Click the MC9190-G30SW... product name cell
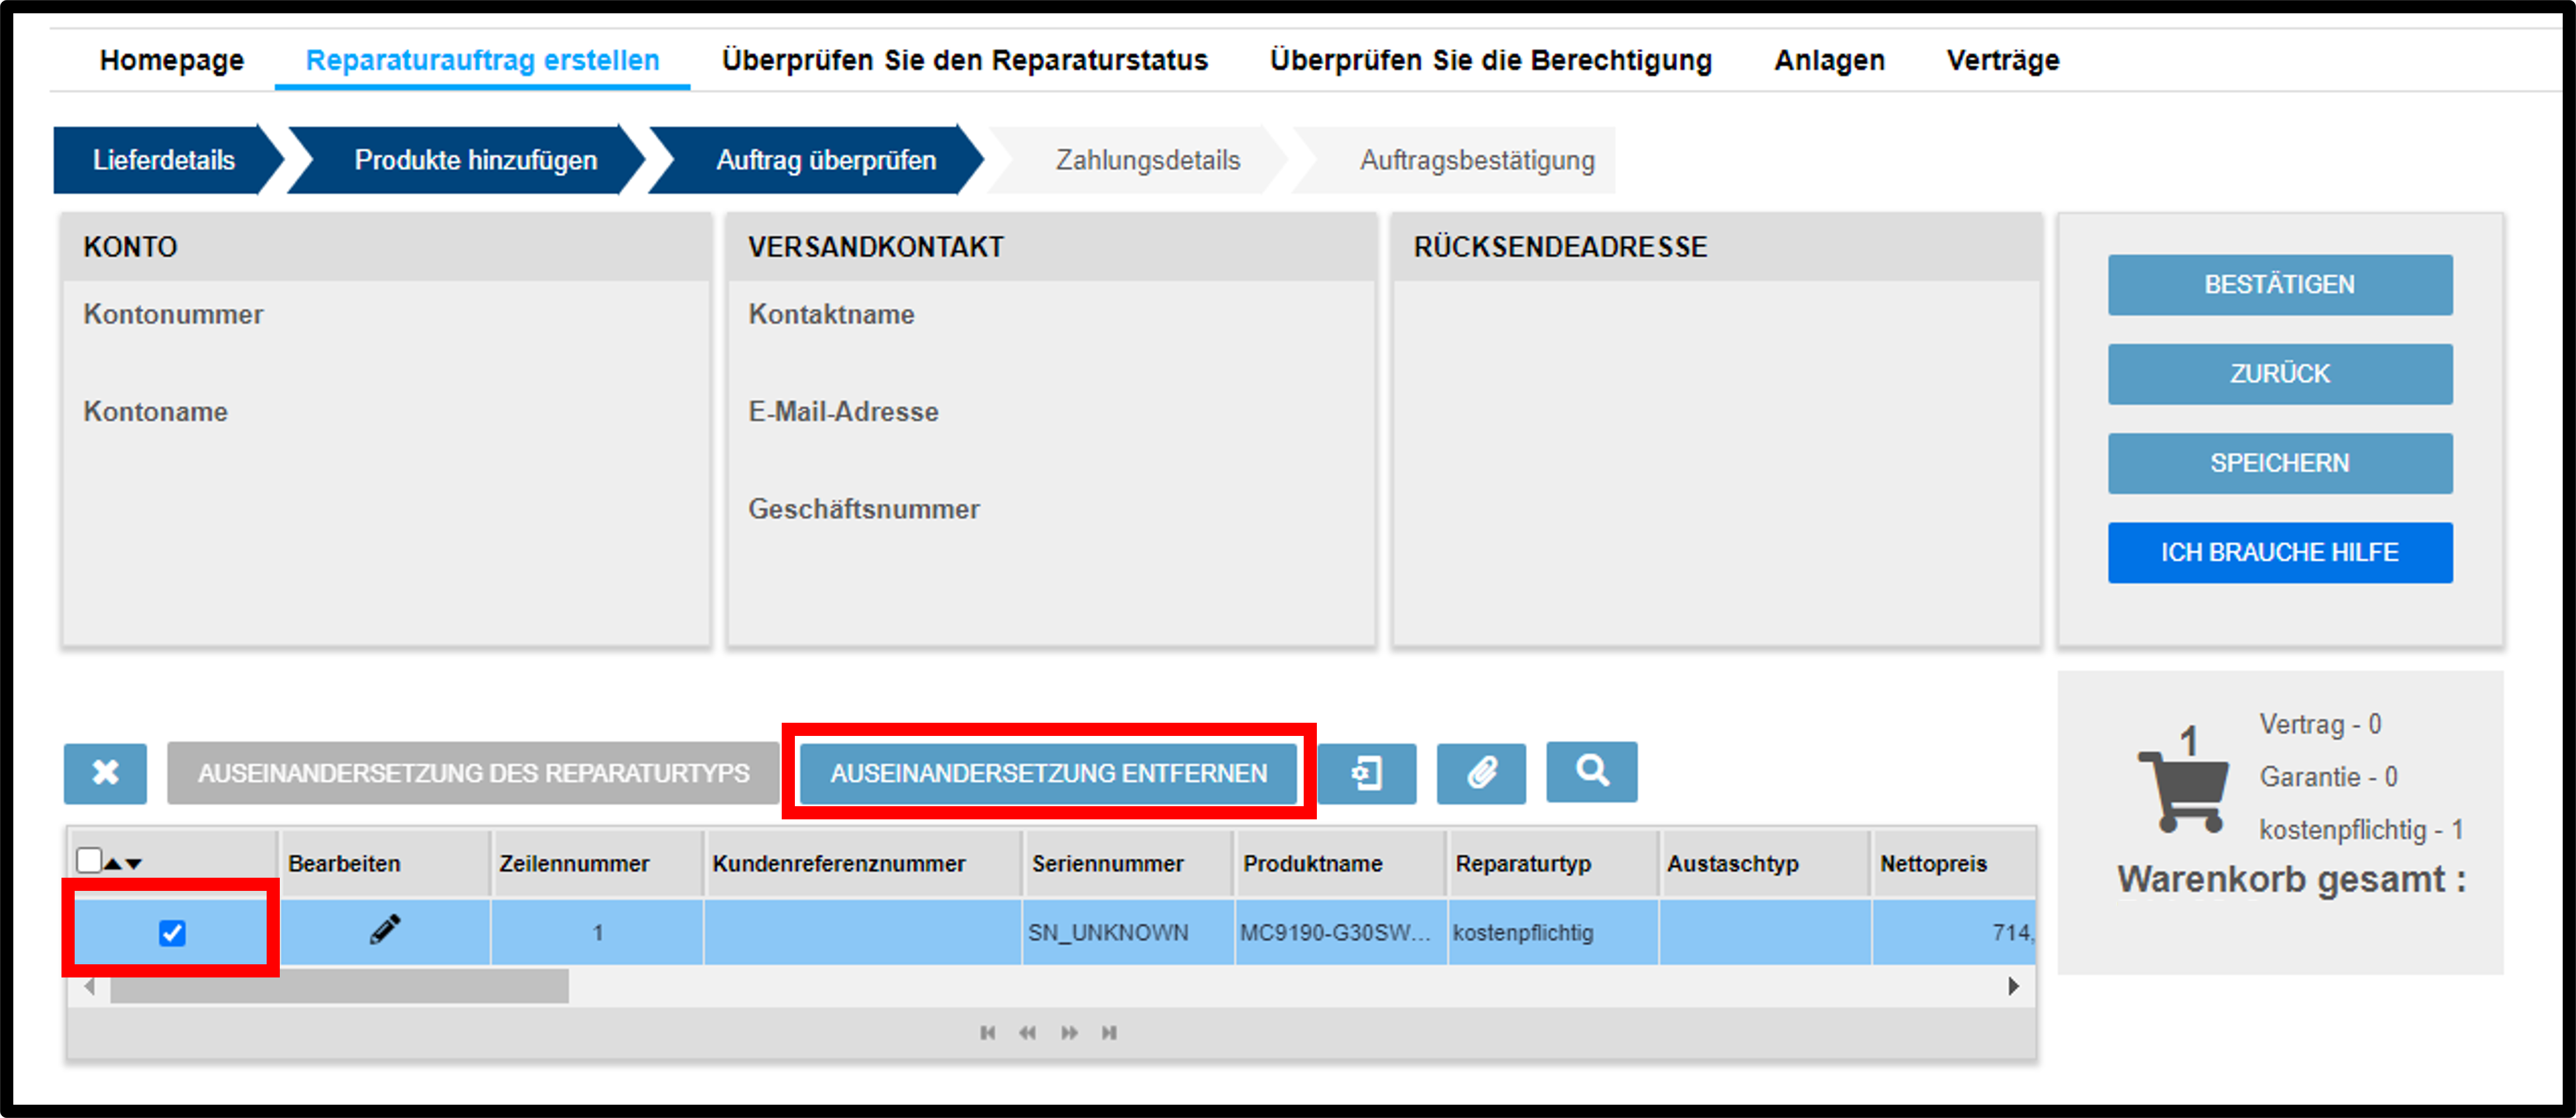 click(1340, 932)
